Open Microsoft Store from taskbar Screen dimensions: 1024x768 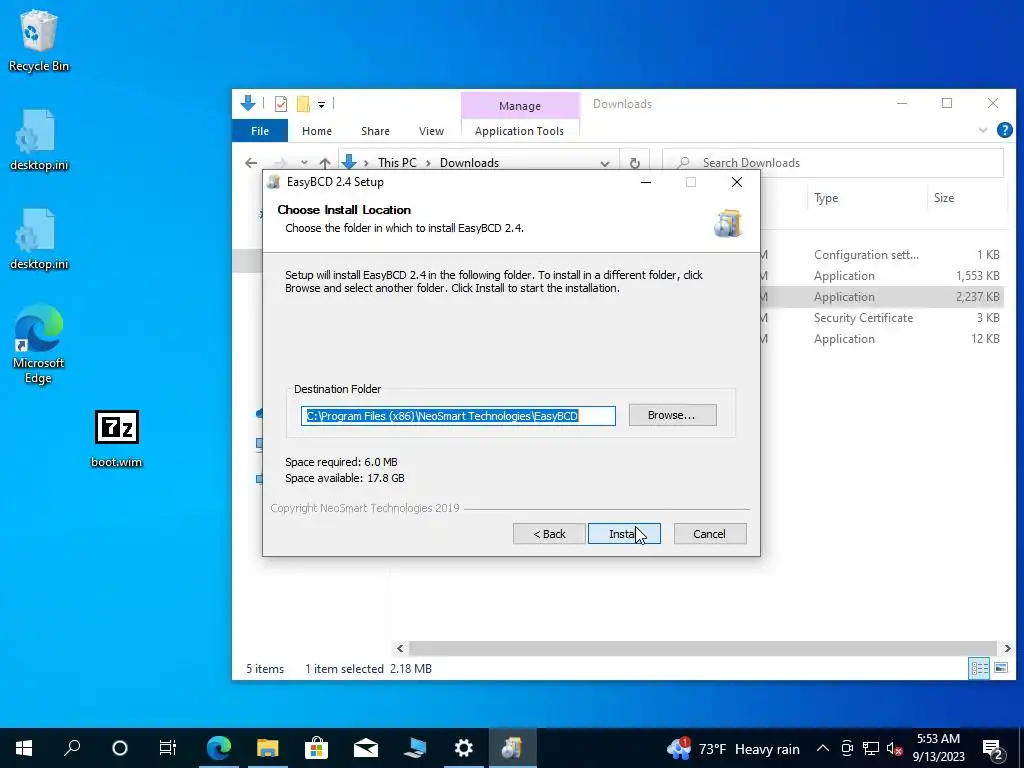coord(316,748)
